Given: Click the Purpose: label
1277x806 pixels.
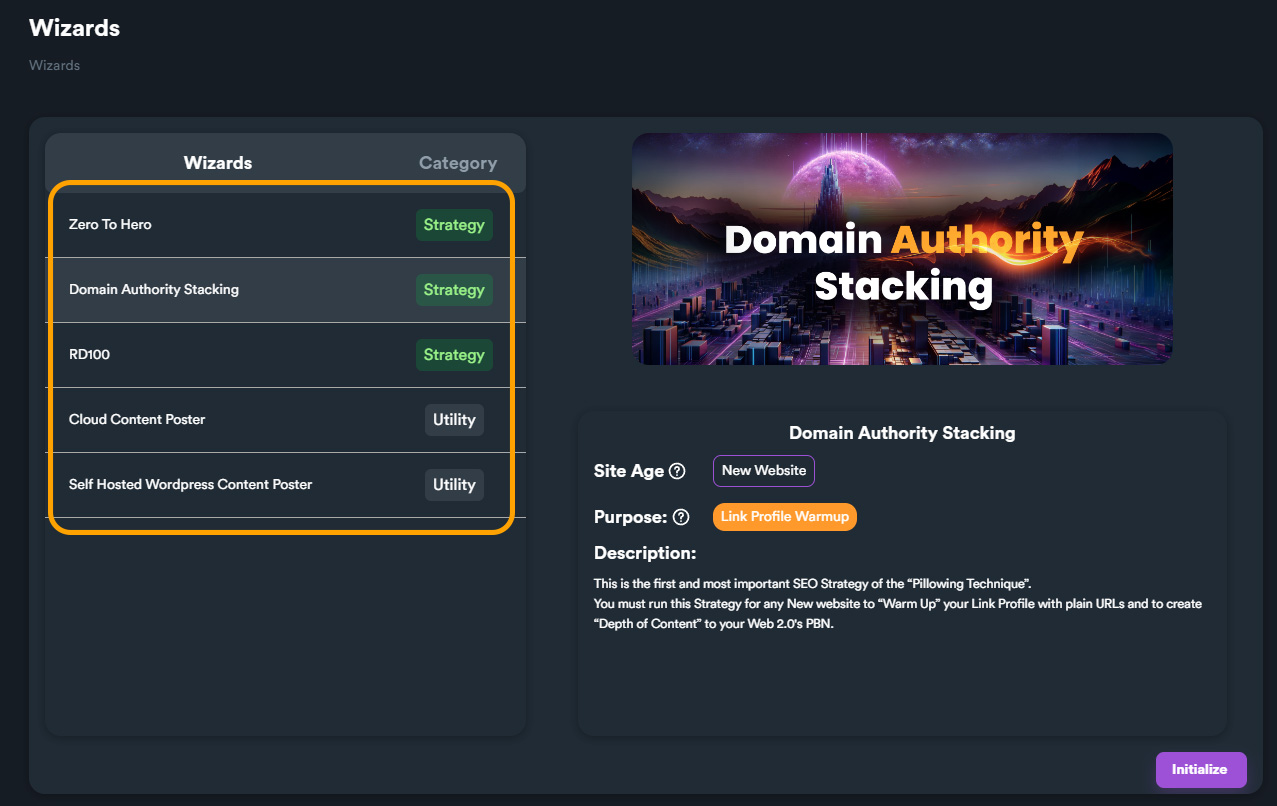Looking at the screenshot, I should (630, 517).
